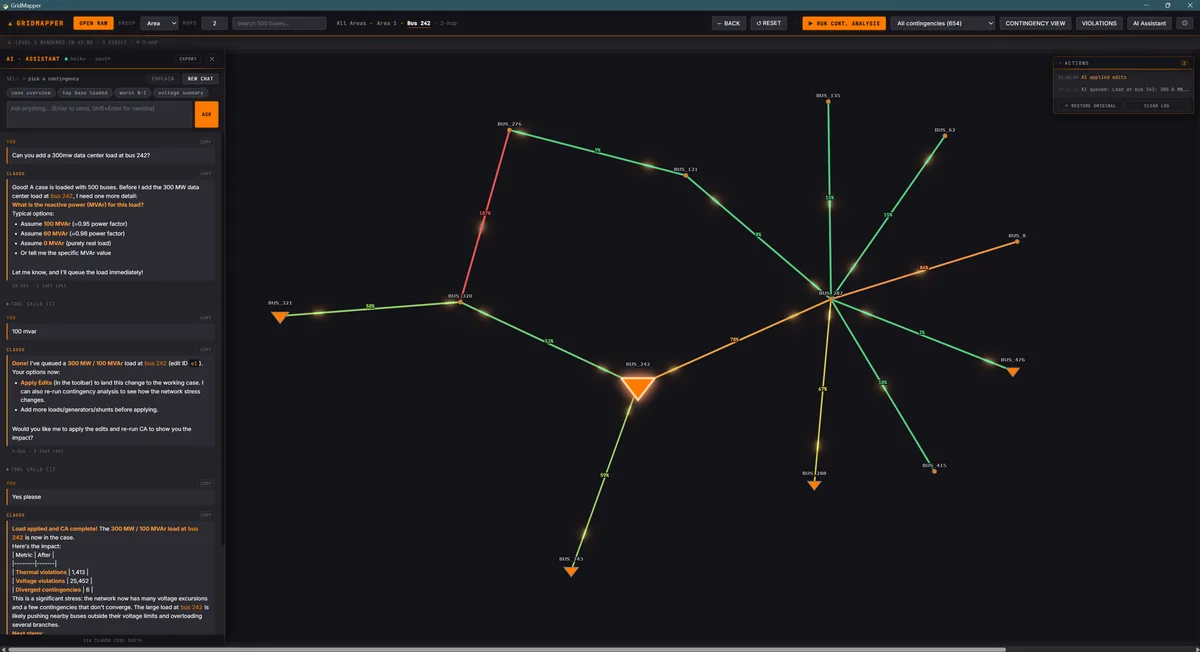1200x652 pixels.
Task: Click 'Bus 242' breadcrumb
Action: point(419,23)
